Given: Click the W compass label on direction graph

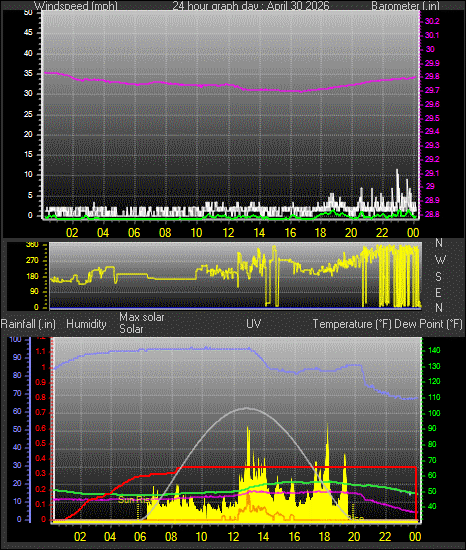Looking at the screenshot, I should click(440, 260).
